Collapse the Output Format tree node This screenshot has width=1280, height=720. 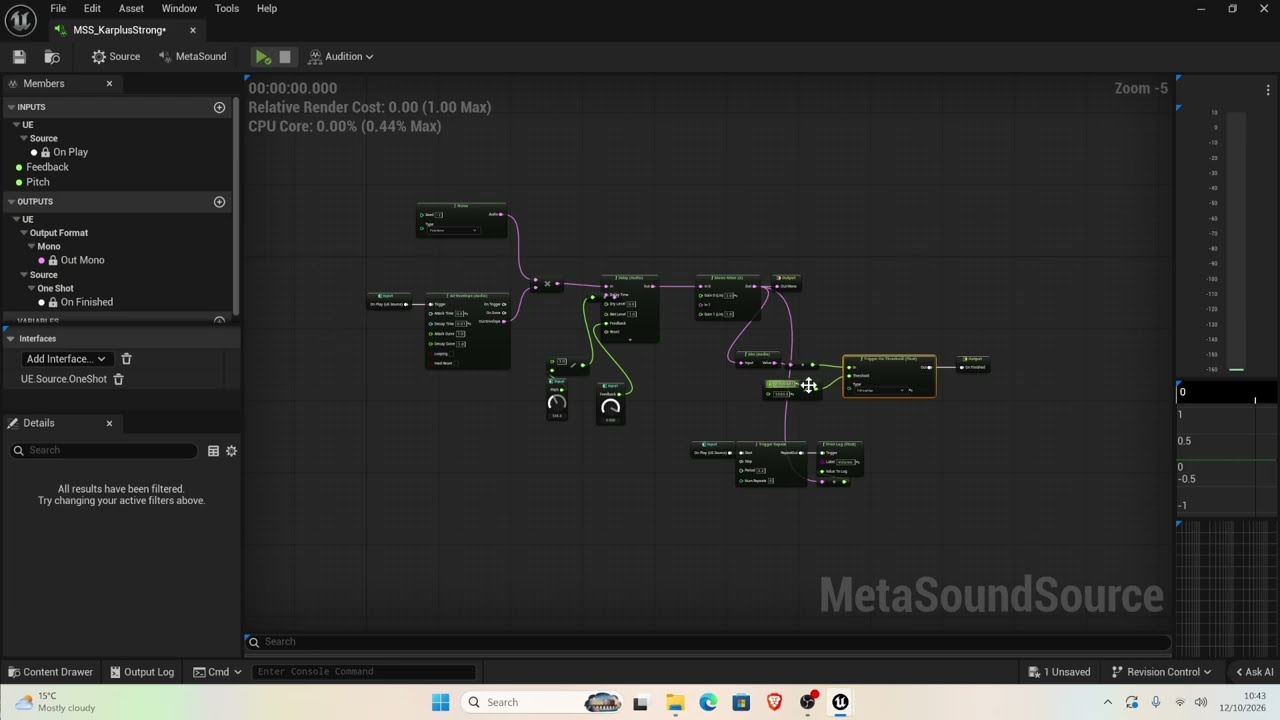25,233
